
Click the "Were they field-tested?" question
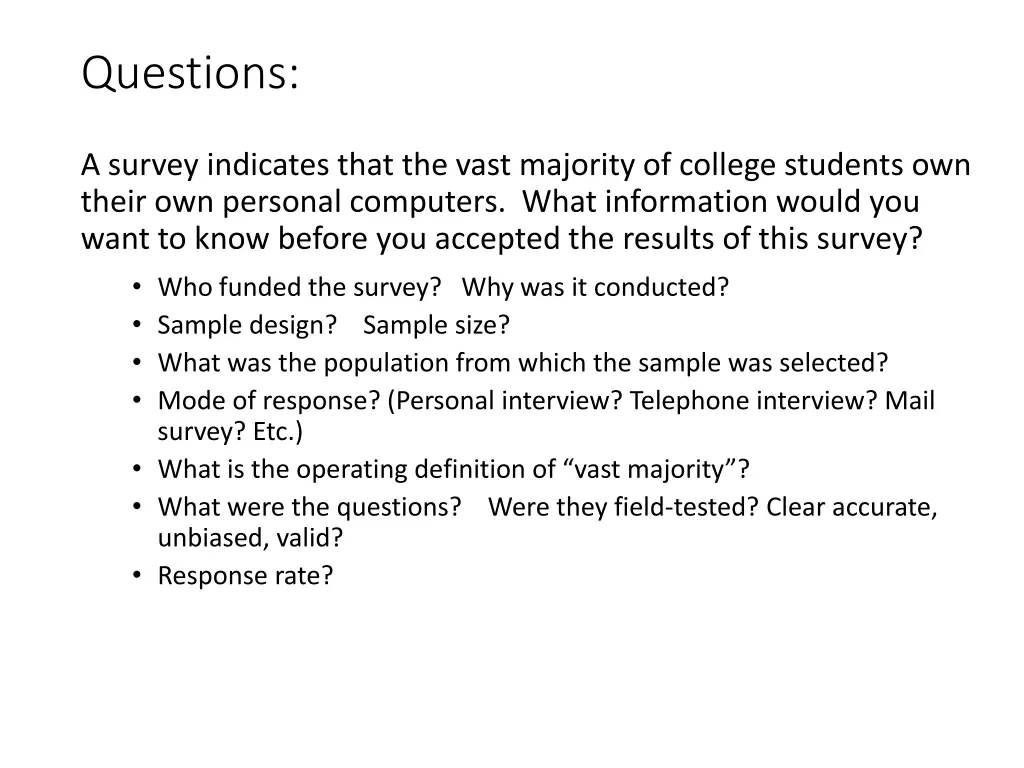tap(624, 507)
